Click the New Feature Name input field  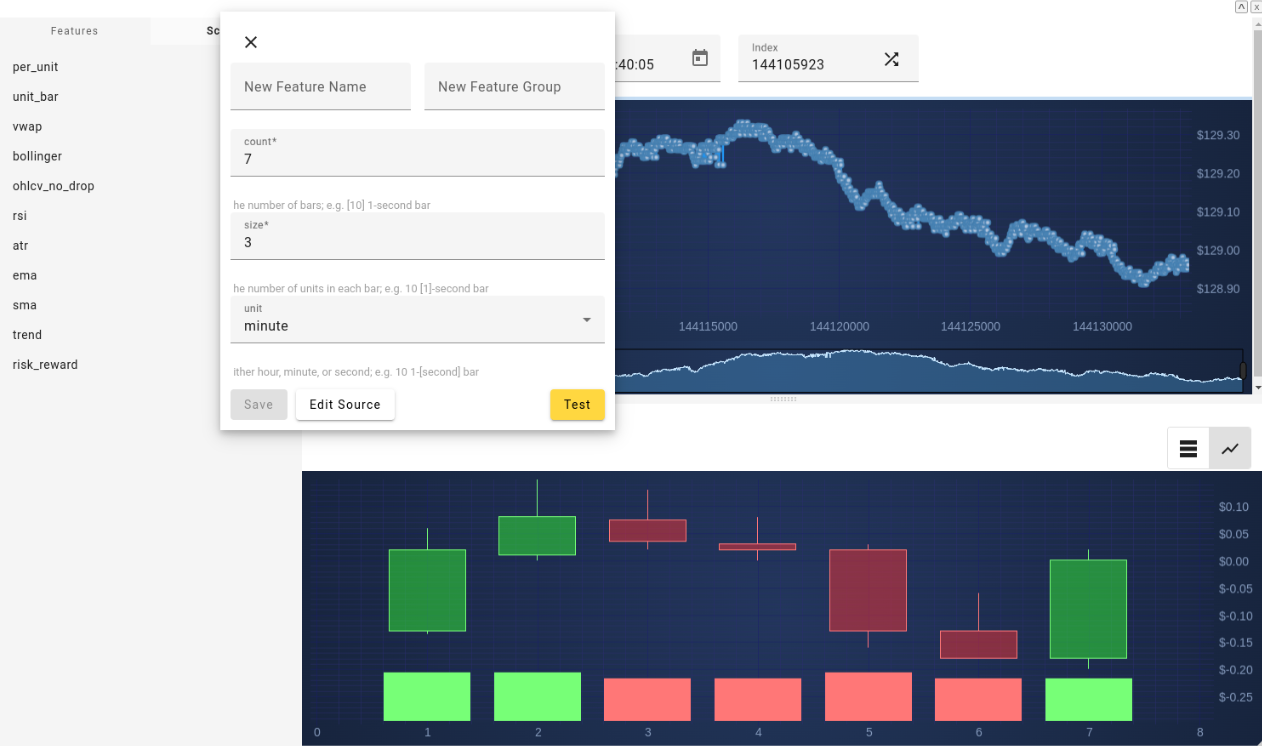pyautogui.click(x=320, y=87)
